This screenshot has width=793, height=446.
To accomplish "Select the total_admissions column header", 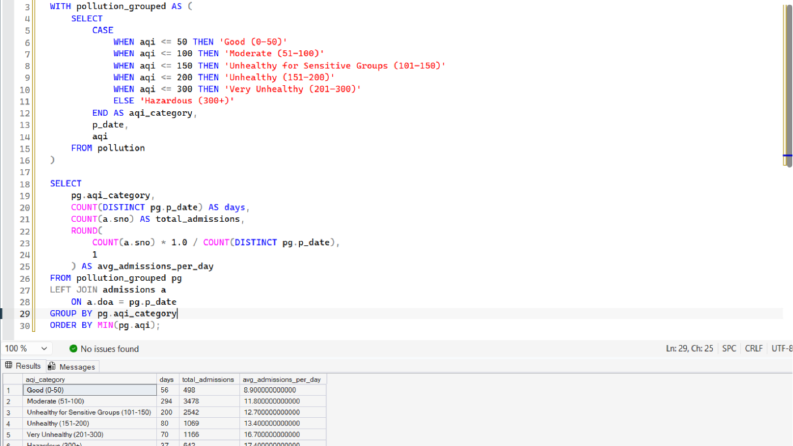I will pos(209,379).
